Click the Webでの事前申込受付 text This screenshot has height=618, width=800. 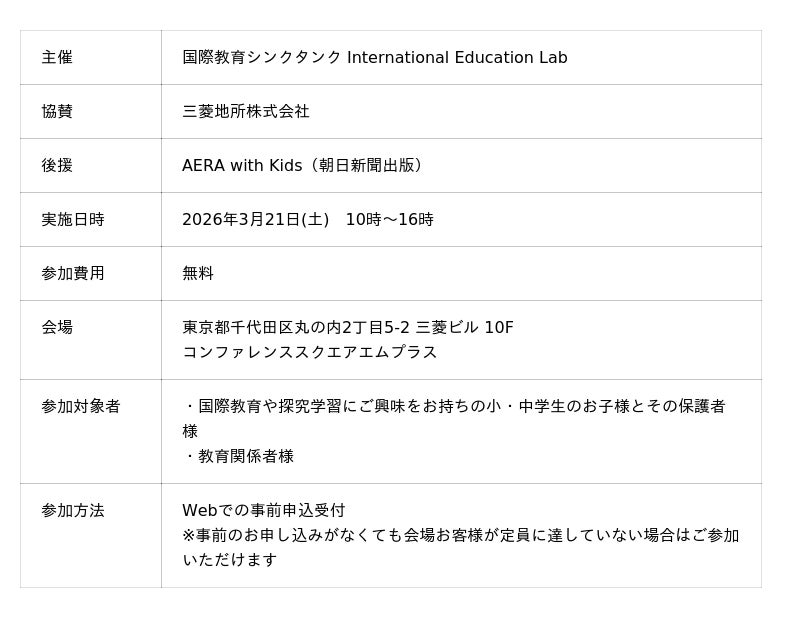pyautogui.click(x=263, y=511)
